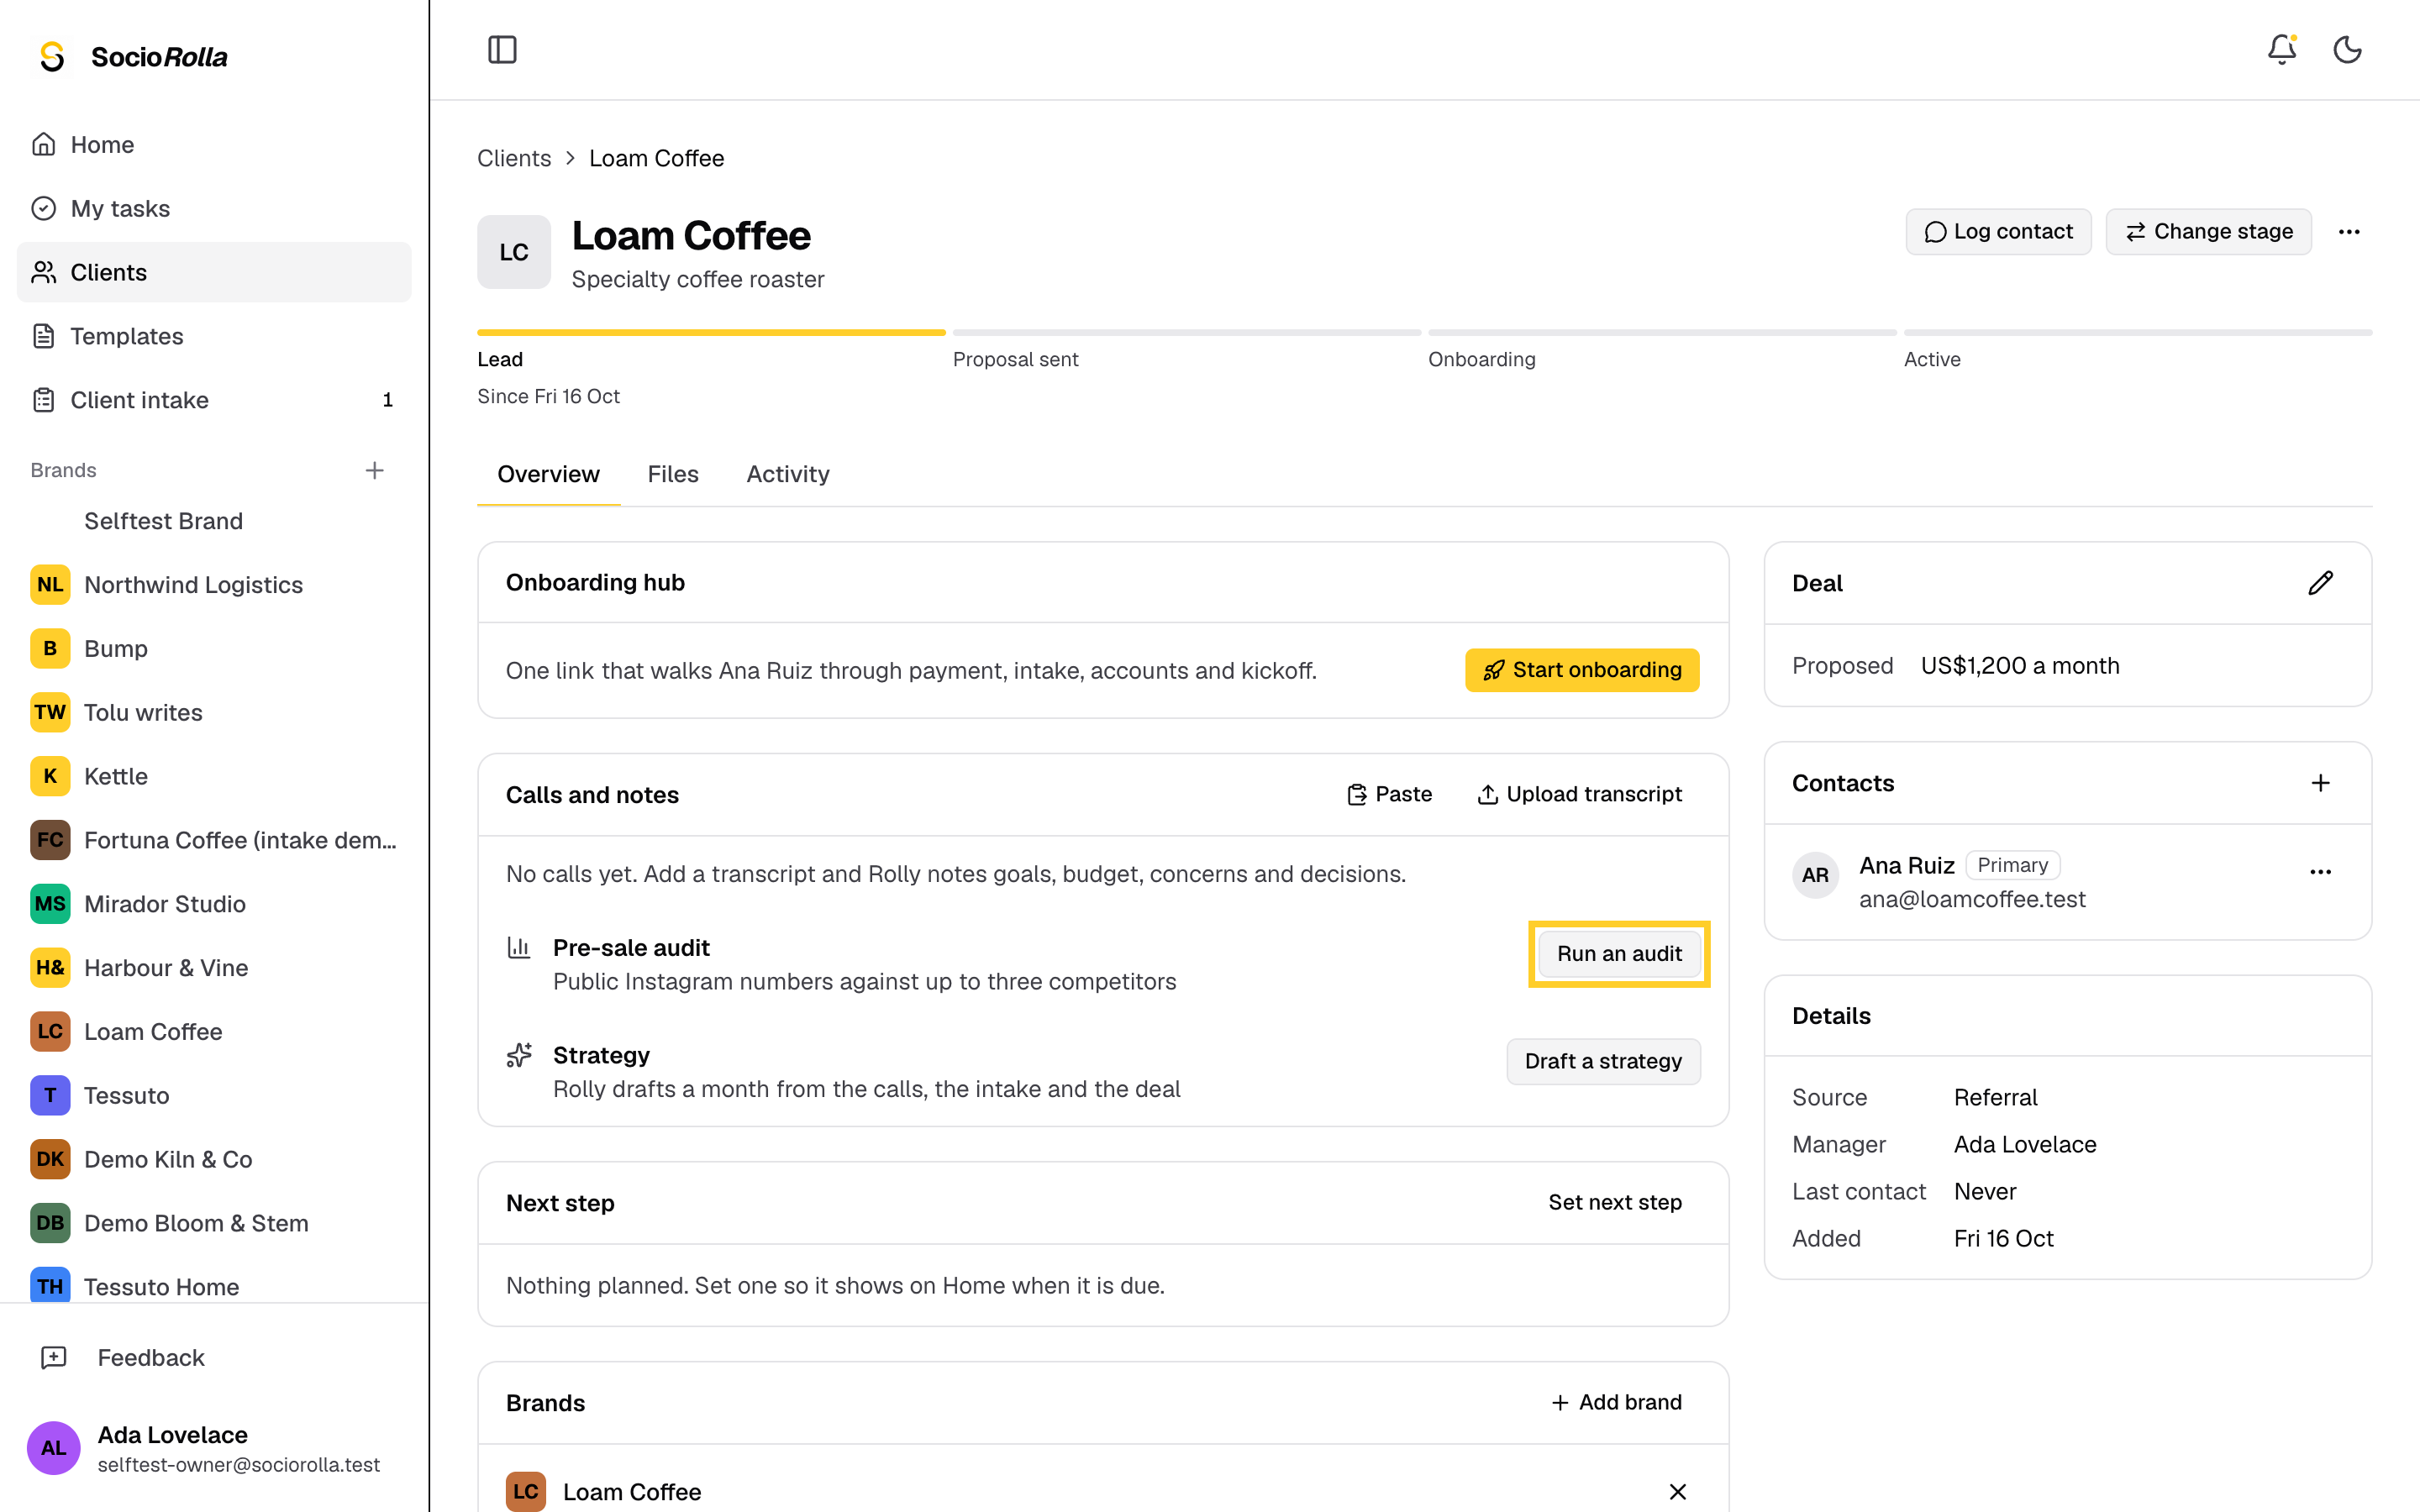The height and width of the screenshot is (1512, 2420).
Task: Click the Strategy sparkles icon
Action: [519, 1055]
